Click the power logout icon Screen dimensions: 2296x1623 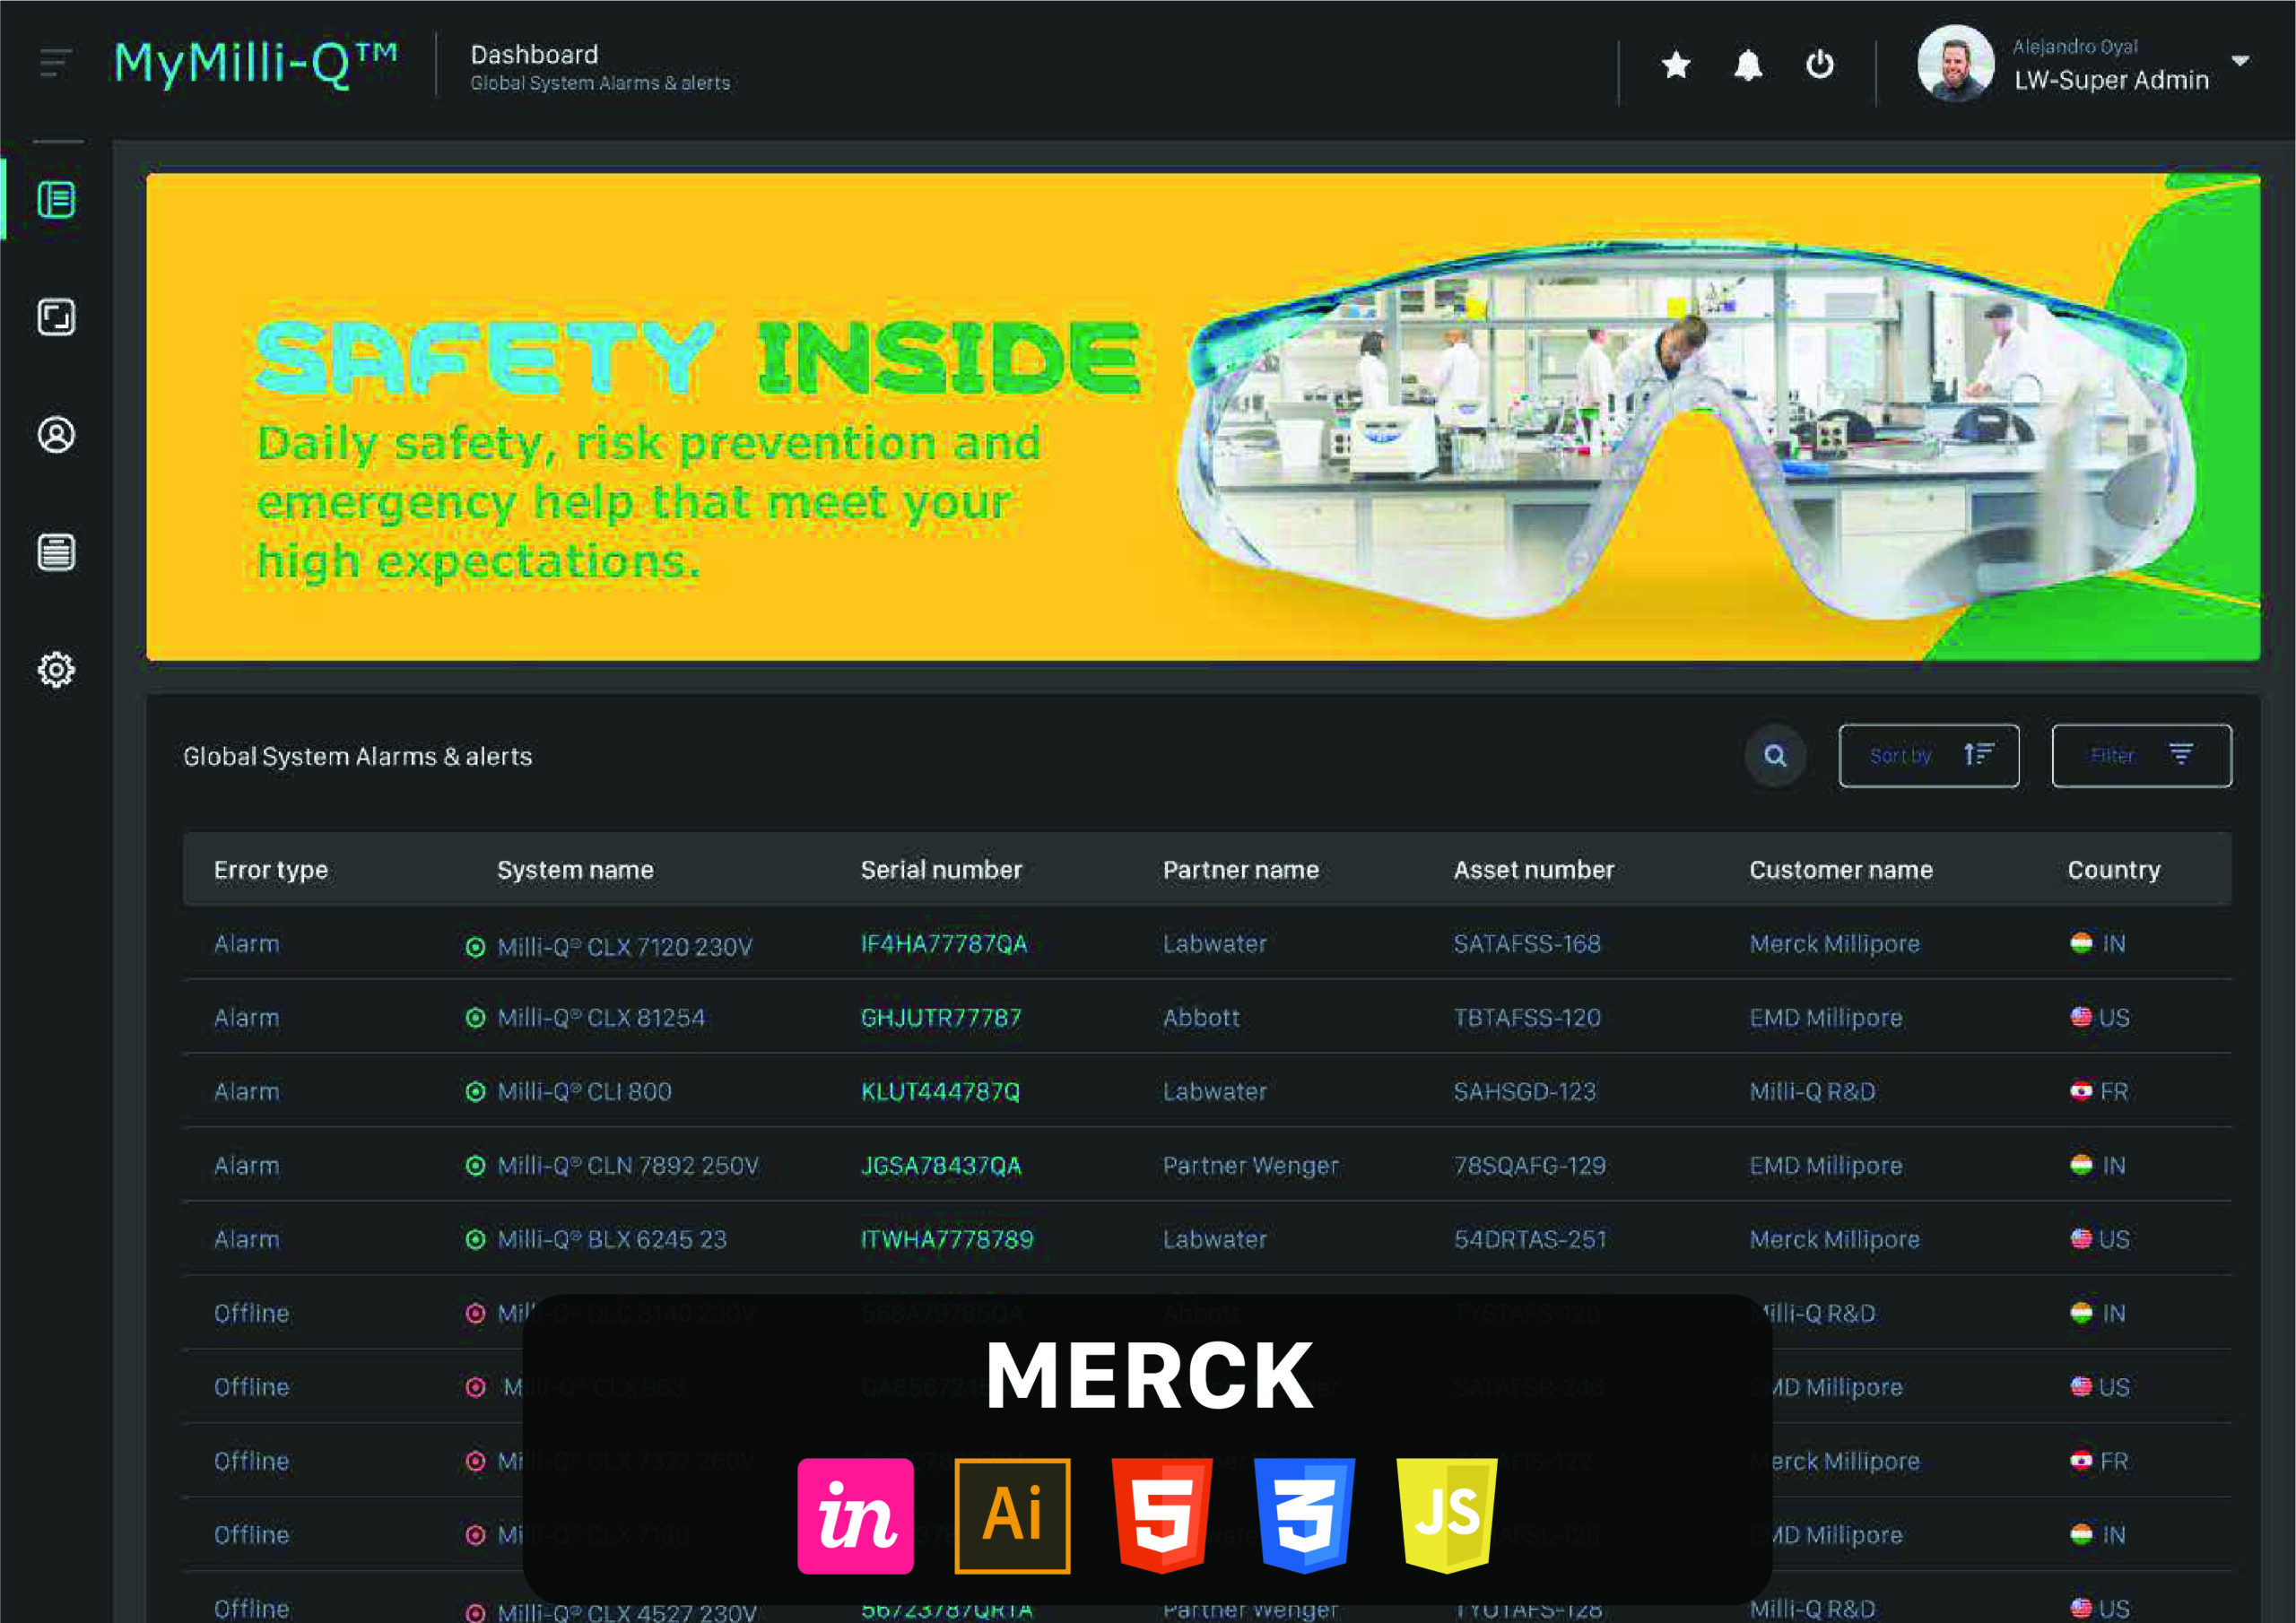pyautogui.click(x=1819, y=65)
